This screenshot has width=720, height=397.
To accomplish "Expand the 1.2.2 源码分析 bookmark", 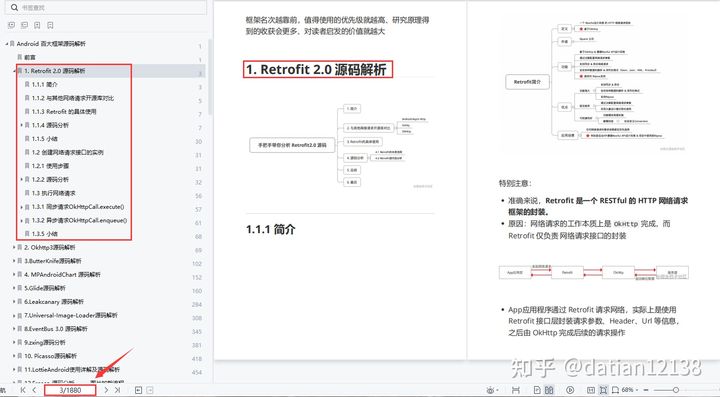I will click(22, 179).
